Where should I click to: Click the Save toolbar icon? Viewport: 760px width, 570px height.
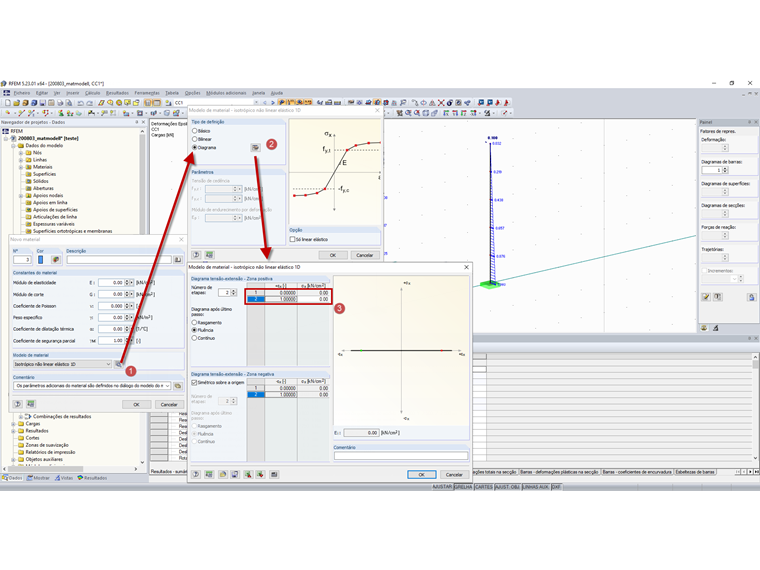pos(43,103)
